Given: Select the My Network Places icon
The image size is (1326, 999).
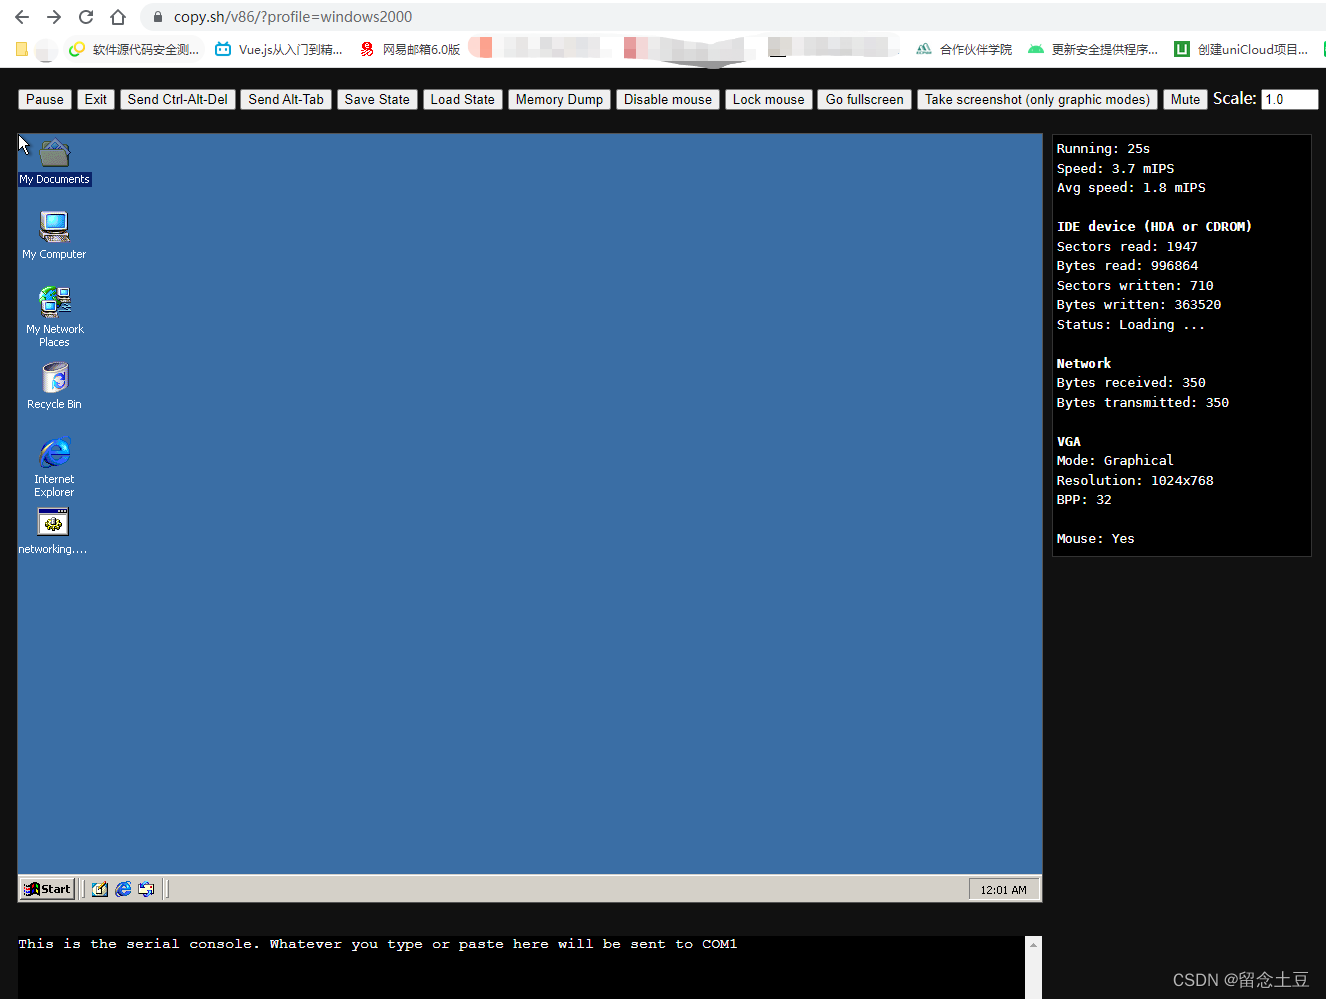Looking at the screenshot, I should [54, 316].
